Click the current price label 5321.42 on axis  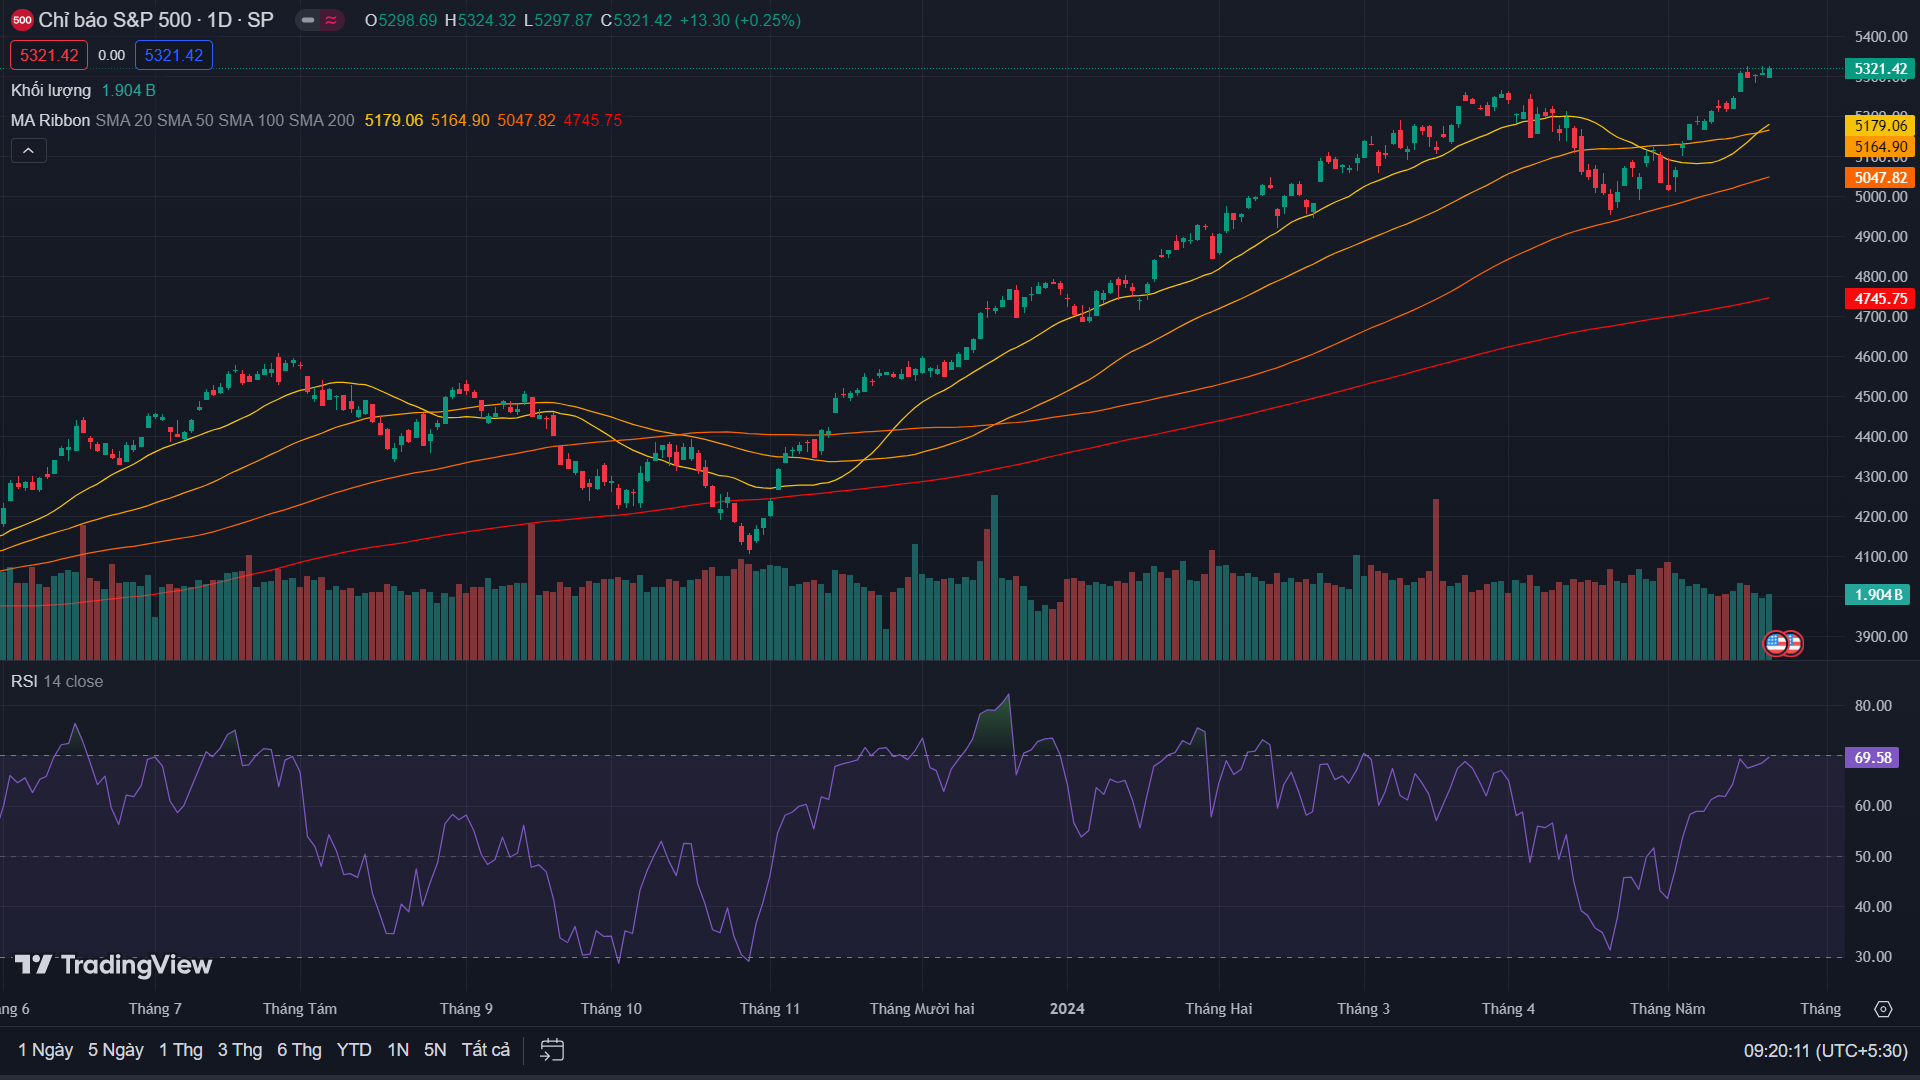pos(1880,69)
